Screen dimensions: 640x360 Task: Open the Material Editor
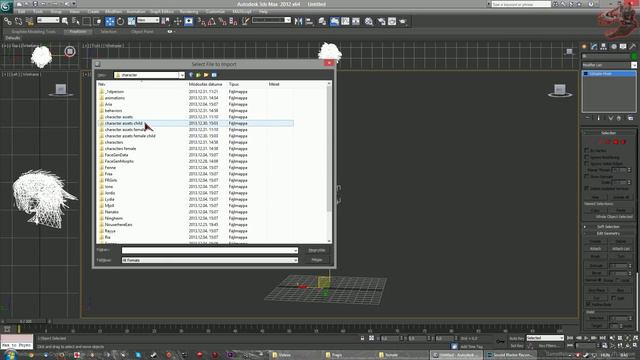[369, 21]
